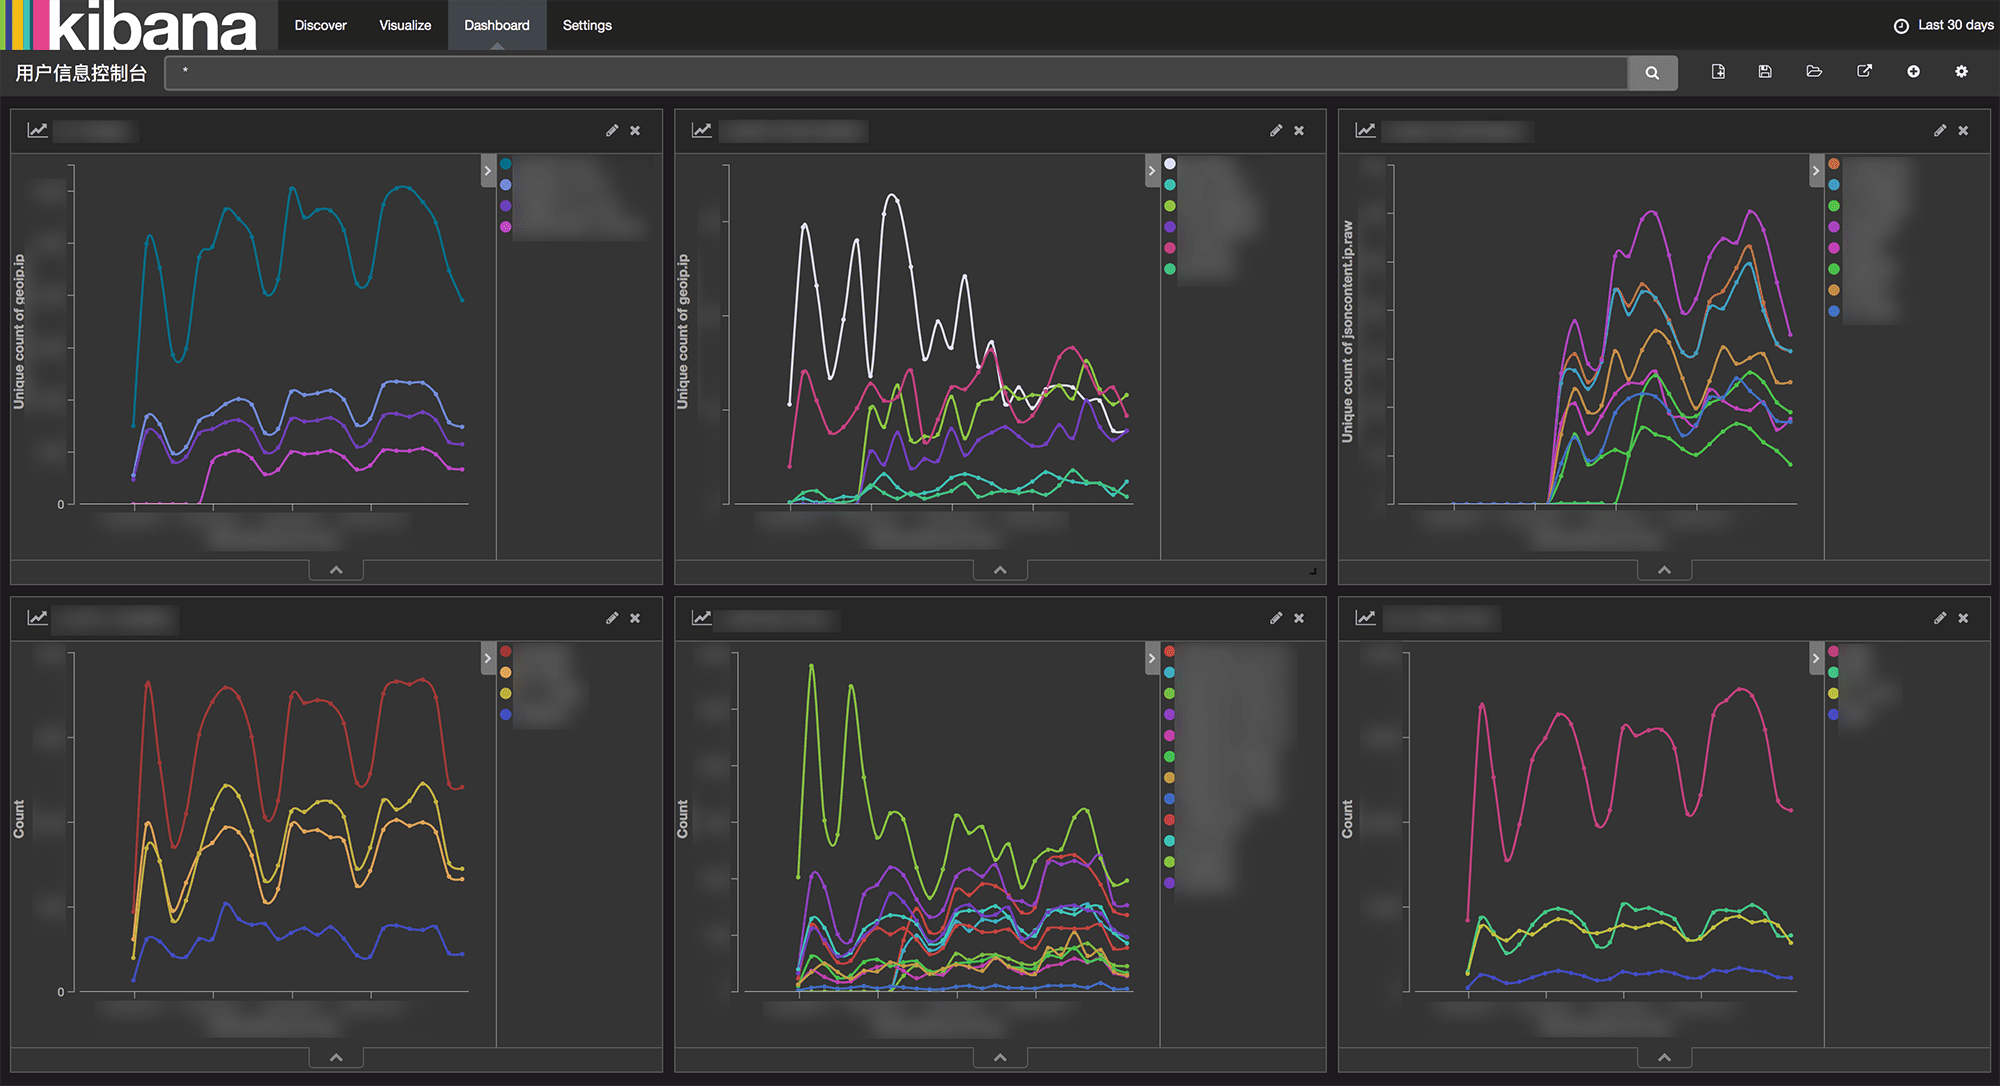
Task: Switch to the Visualize tab
Action: click(x=405, y=25)
